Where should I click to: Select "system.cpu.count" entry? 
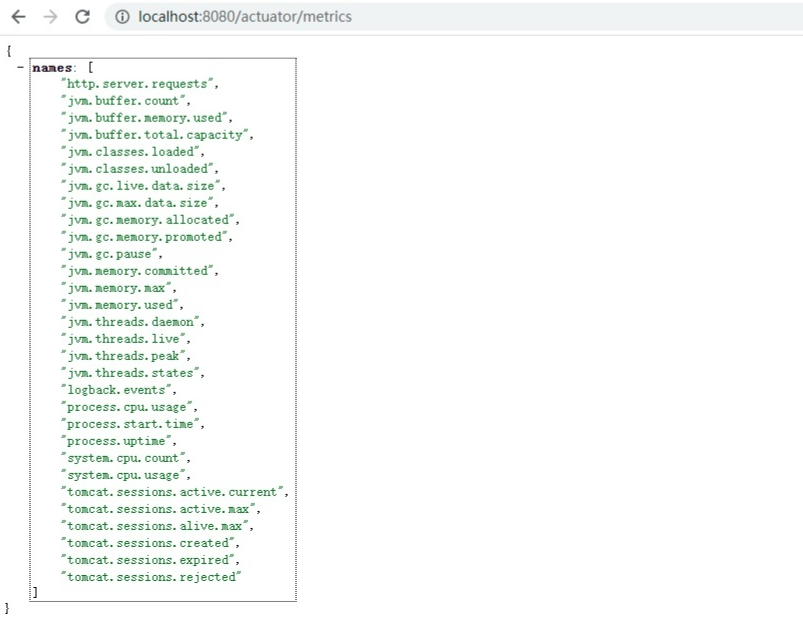(123, 458)
